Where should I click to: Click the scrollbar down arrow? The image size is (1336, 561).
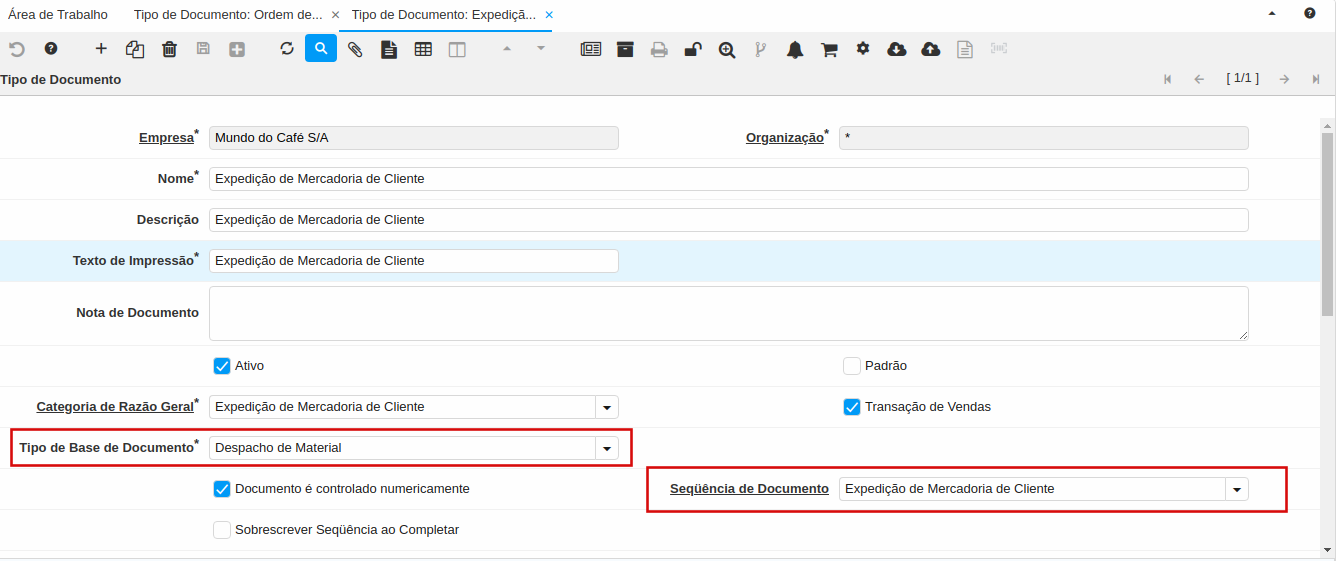coord(1327,548)
